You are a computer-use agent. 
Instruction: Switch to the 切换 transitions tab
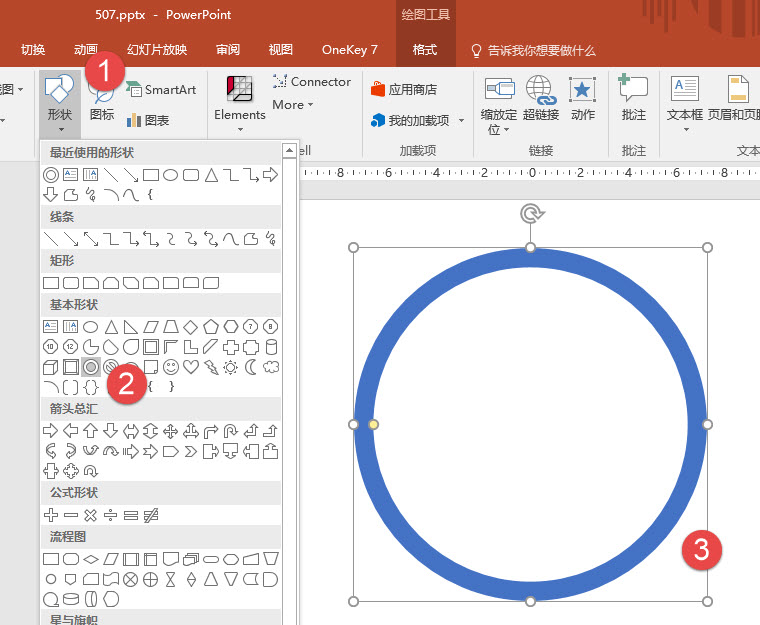pyautogui.click(x=33, y=49)
